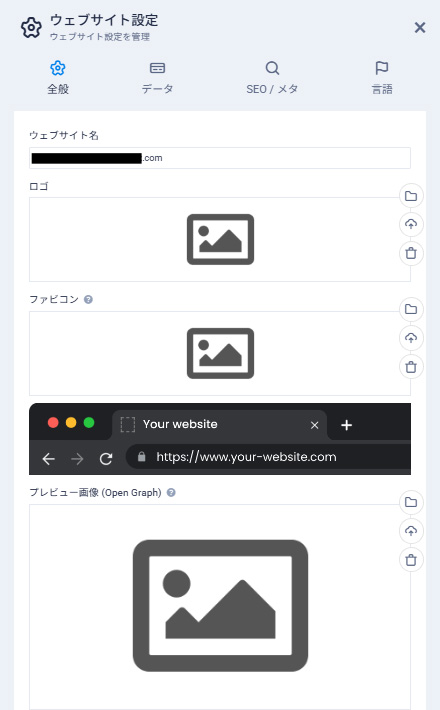The height and width of the screenshot is (710, 440).
Task: Click the ウェブサイト設定 title text
Action: click(x=104, y=20)
